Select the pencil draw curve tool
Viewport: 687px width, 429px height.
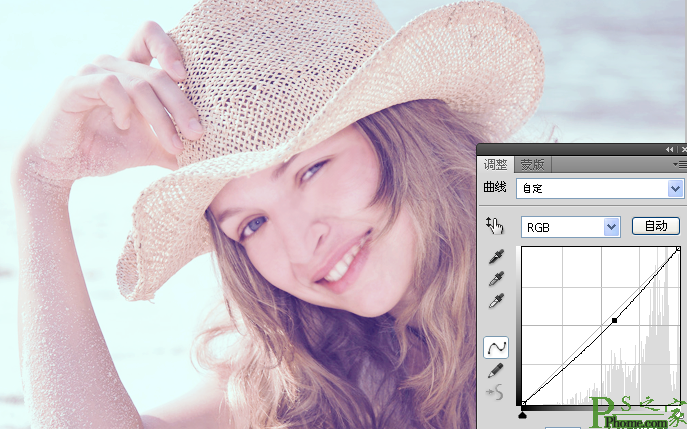496,371
